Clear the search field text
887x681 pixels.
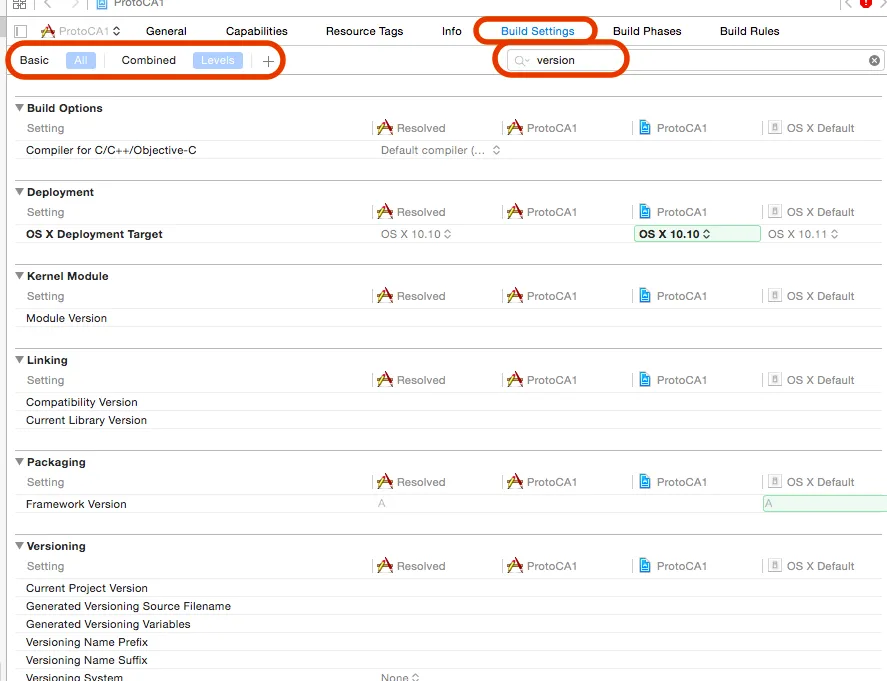click(874, 61)
